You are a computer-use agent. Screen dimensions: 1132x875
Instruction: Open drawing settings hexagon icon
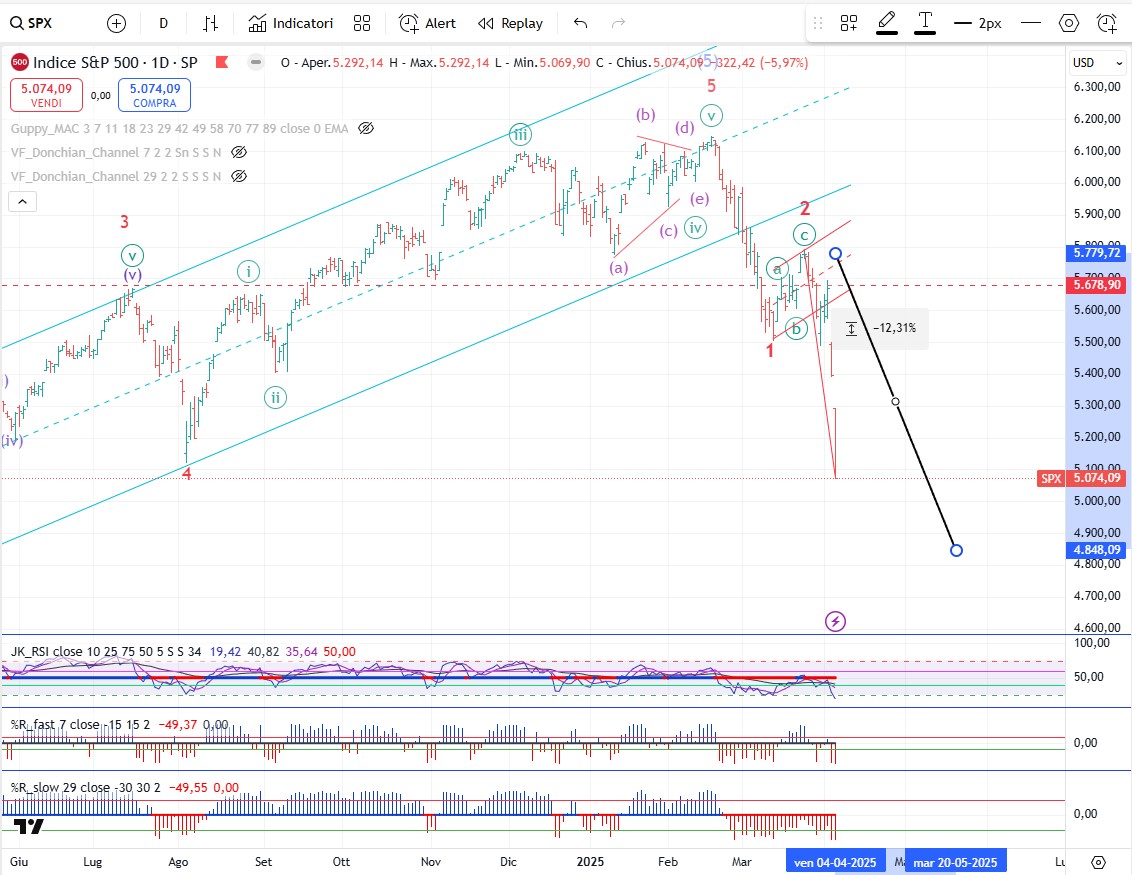pyautogui.click(x=1068, y=24)
